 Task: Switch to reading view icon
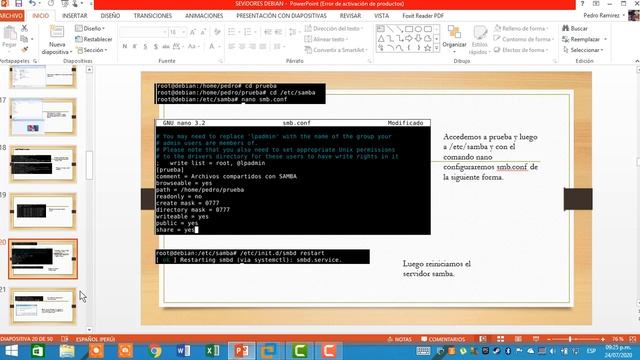518,339
